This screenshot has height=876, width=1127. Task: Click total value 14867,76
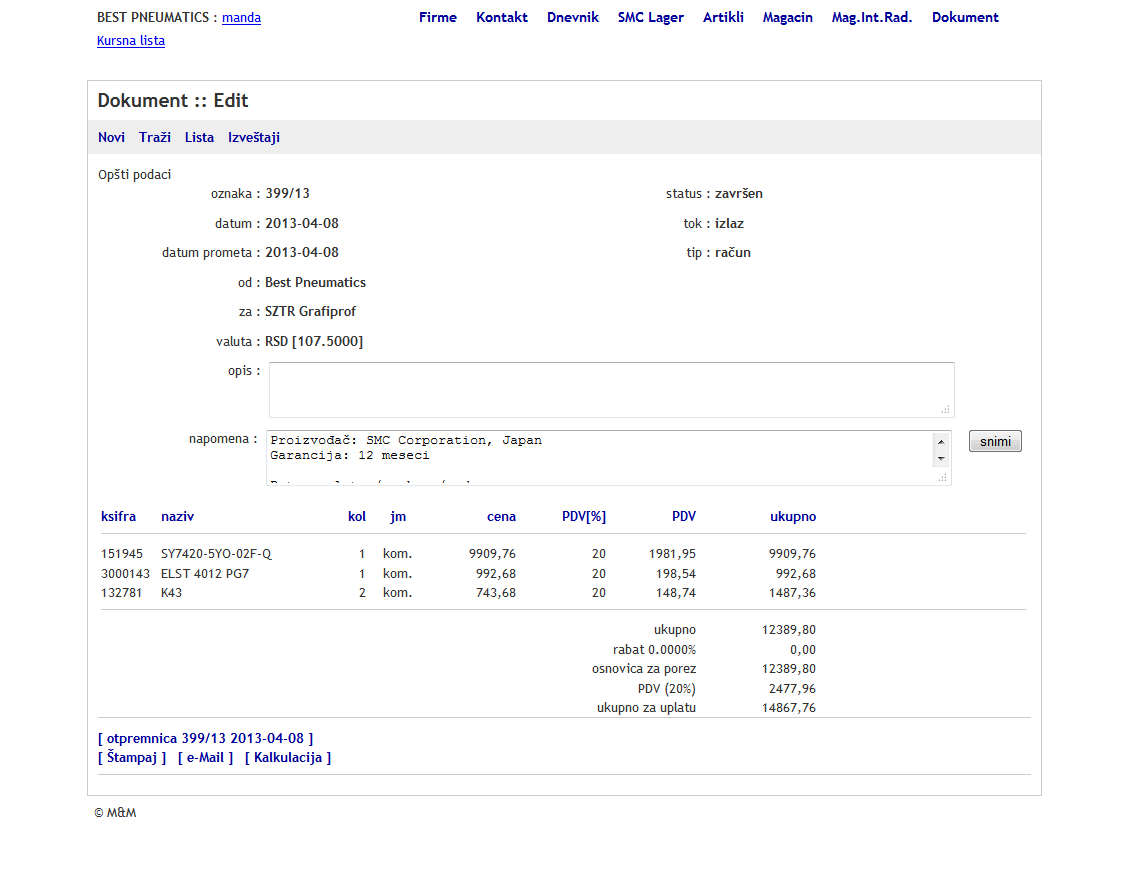(x=788, y=708)
